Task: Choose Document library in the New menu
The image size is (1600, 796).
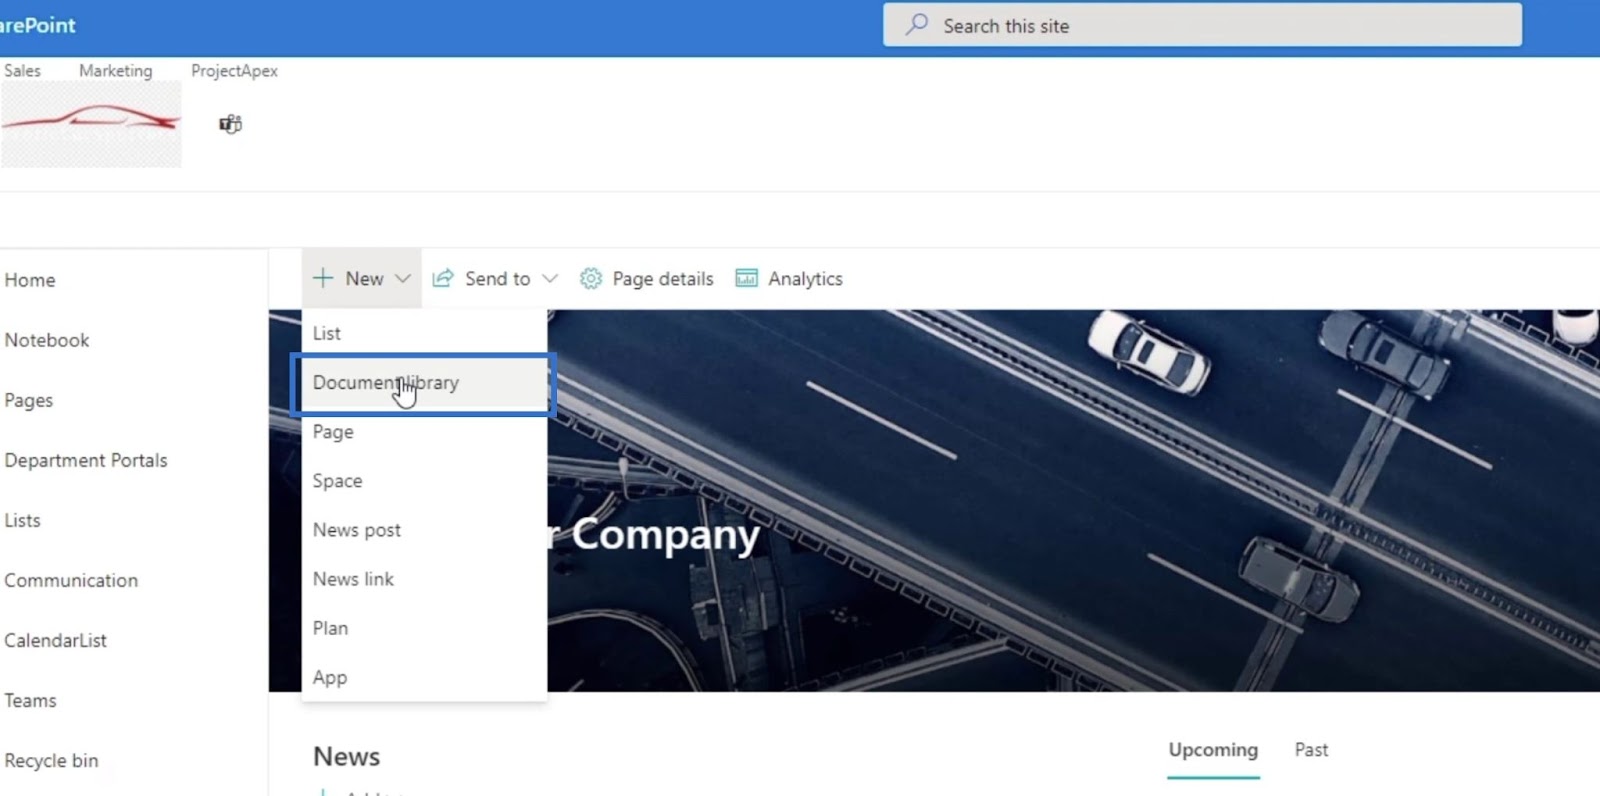Action: click(424, 382)
